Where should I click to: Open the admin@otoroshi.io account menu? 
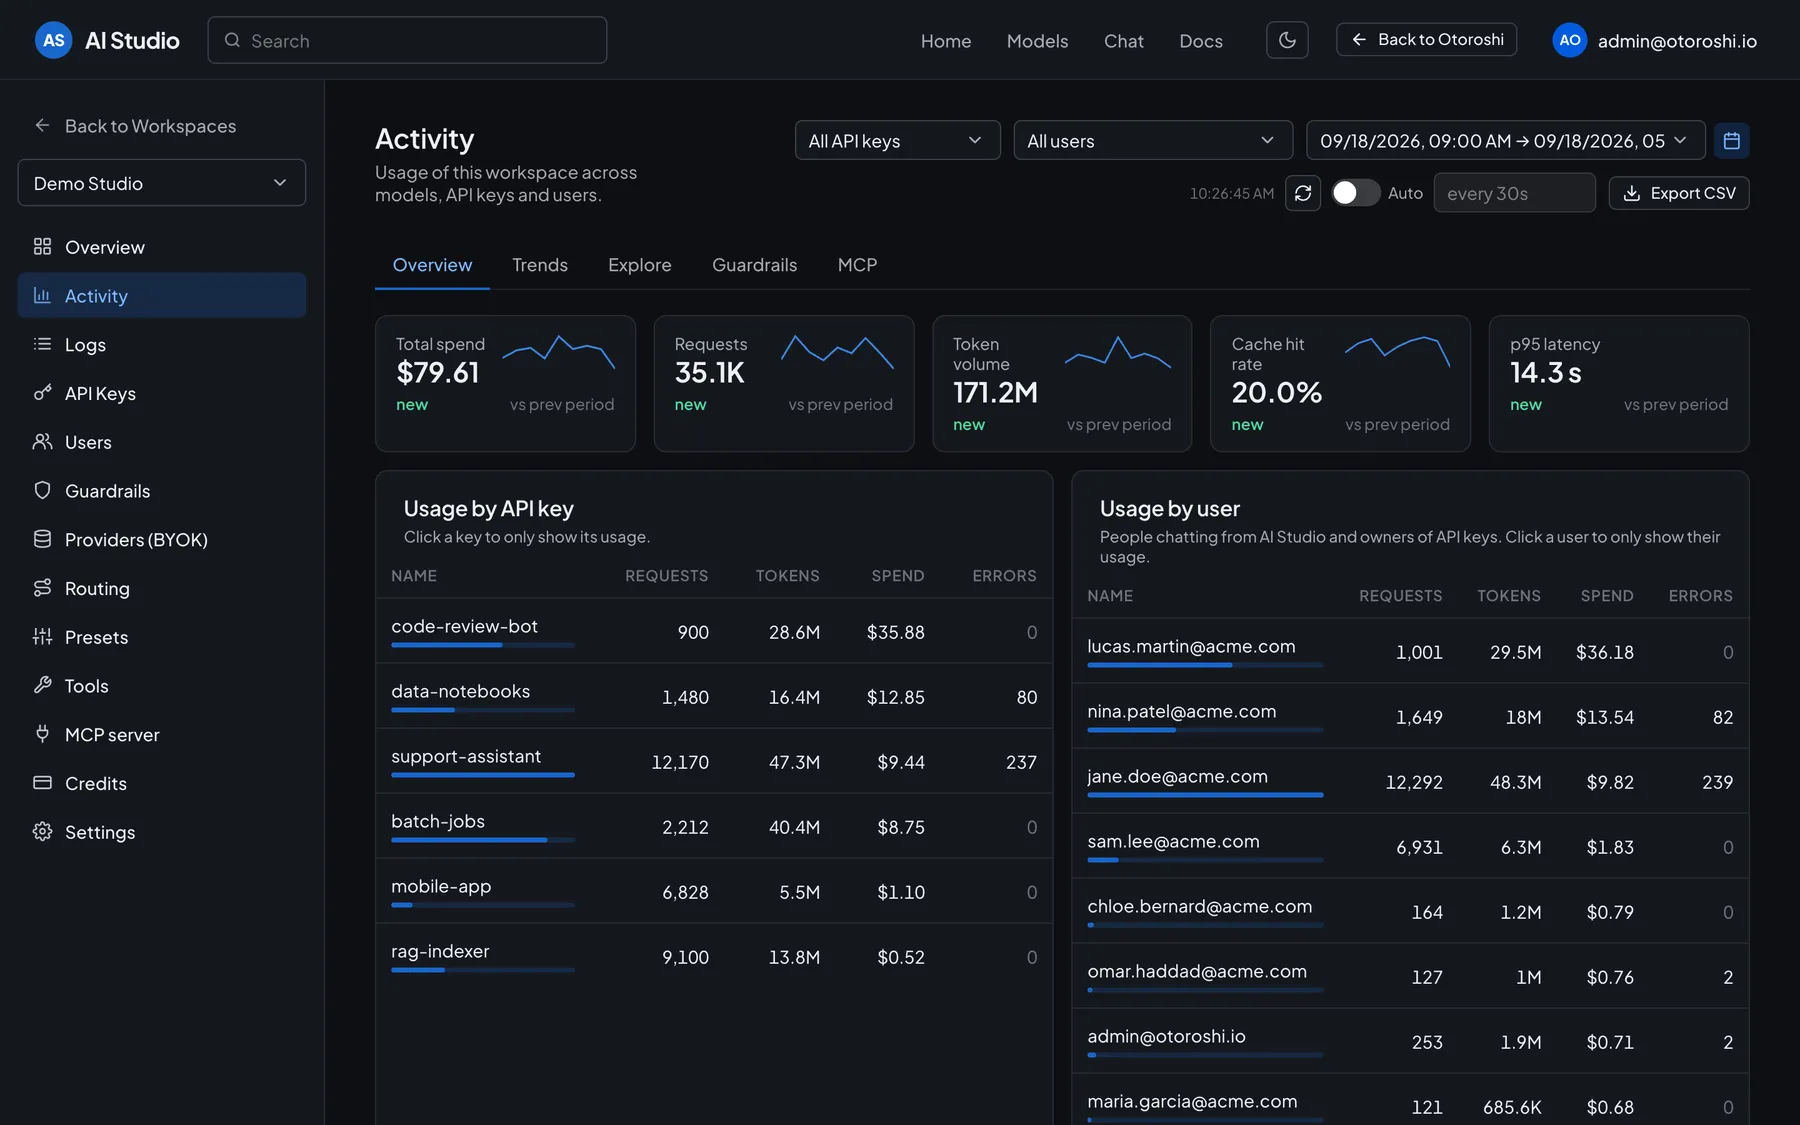pos(1654,40)
